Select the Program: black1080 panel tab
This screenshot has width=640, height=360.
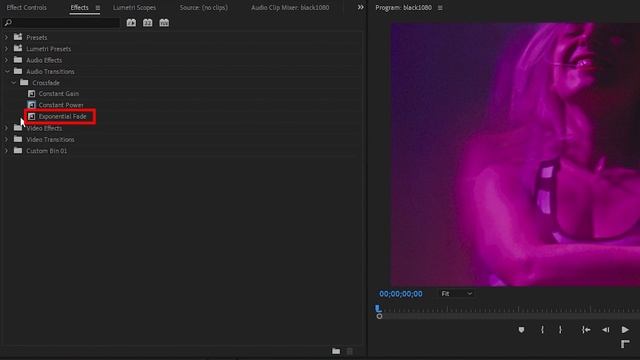point(403,7)
